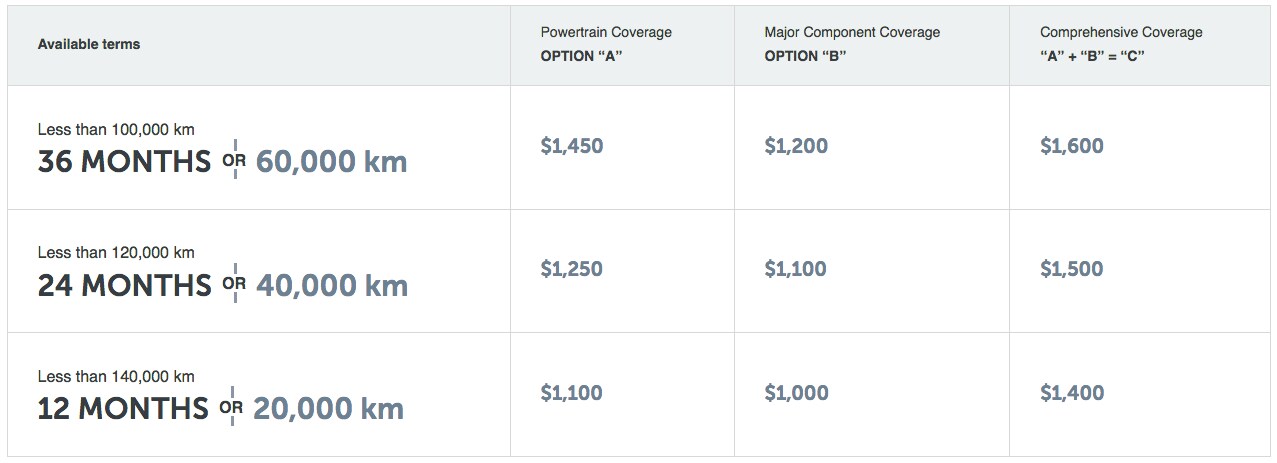Choose the $1,450 Powertrain price
This screenshot has width=1277, height=463.
click(572, 146)
